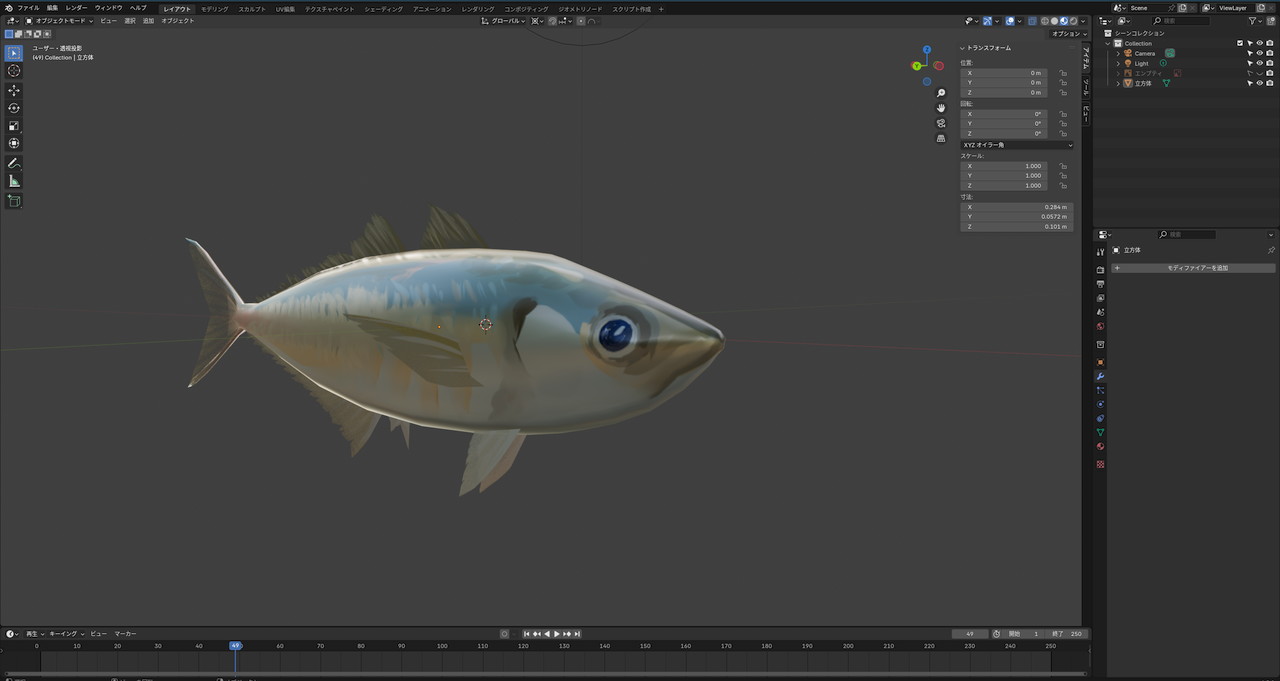This screenshot has height=681, width=1280.
Task: Click the hand pan-view icon in the viewport
Action: click(941, 108)
